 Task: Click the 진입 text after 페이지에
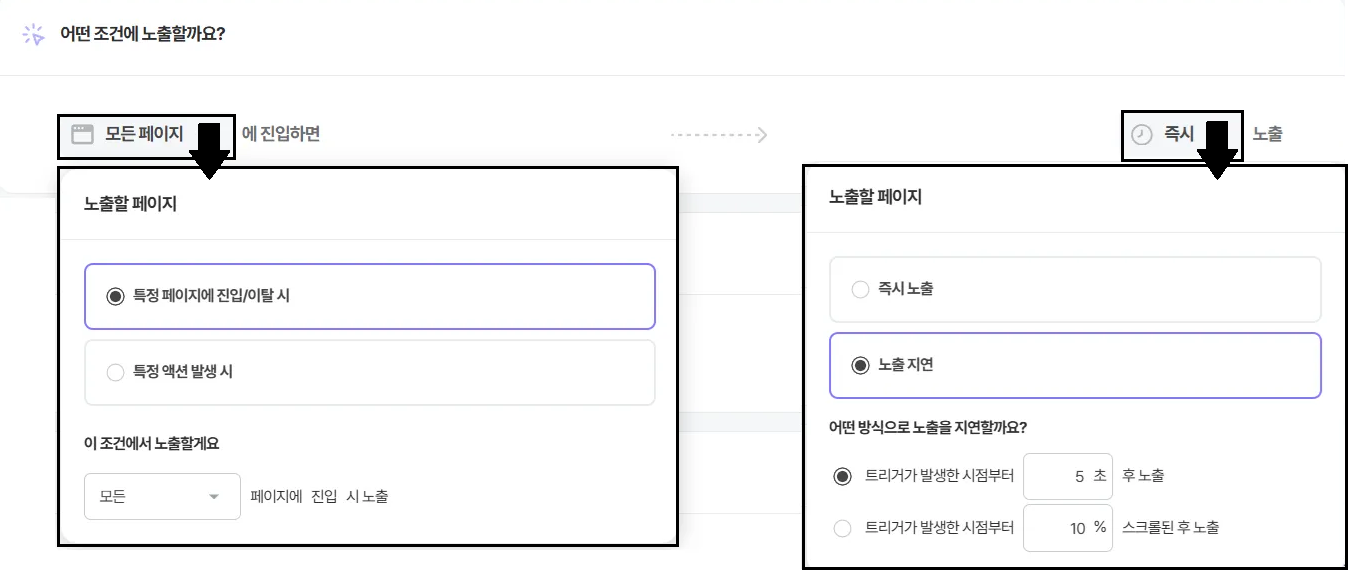point(326,497)
